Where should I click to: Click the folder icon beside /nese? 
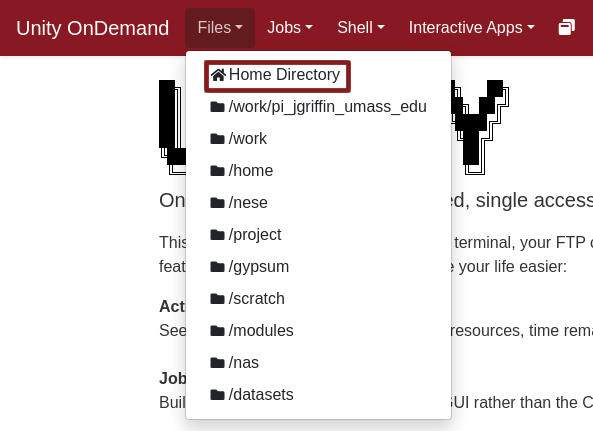pos(217,203)
